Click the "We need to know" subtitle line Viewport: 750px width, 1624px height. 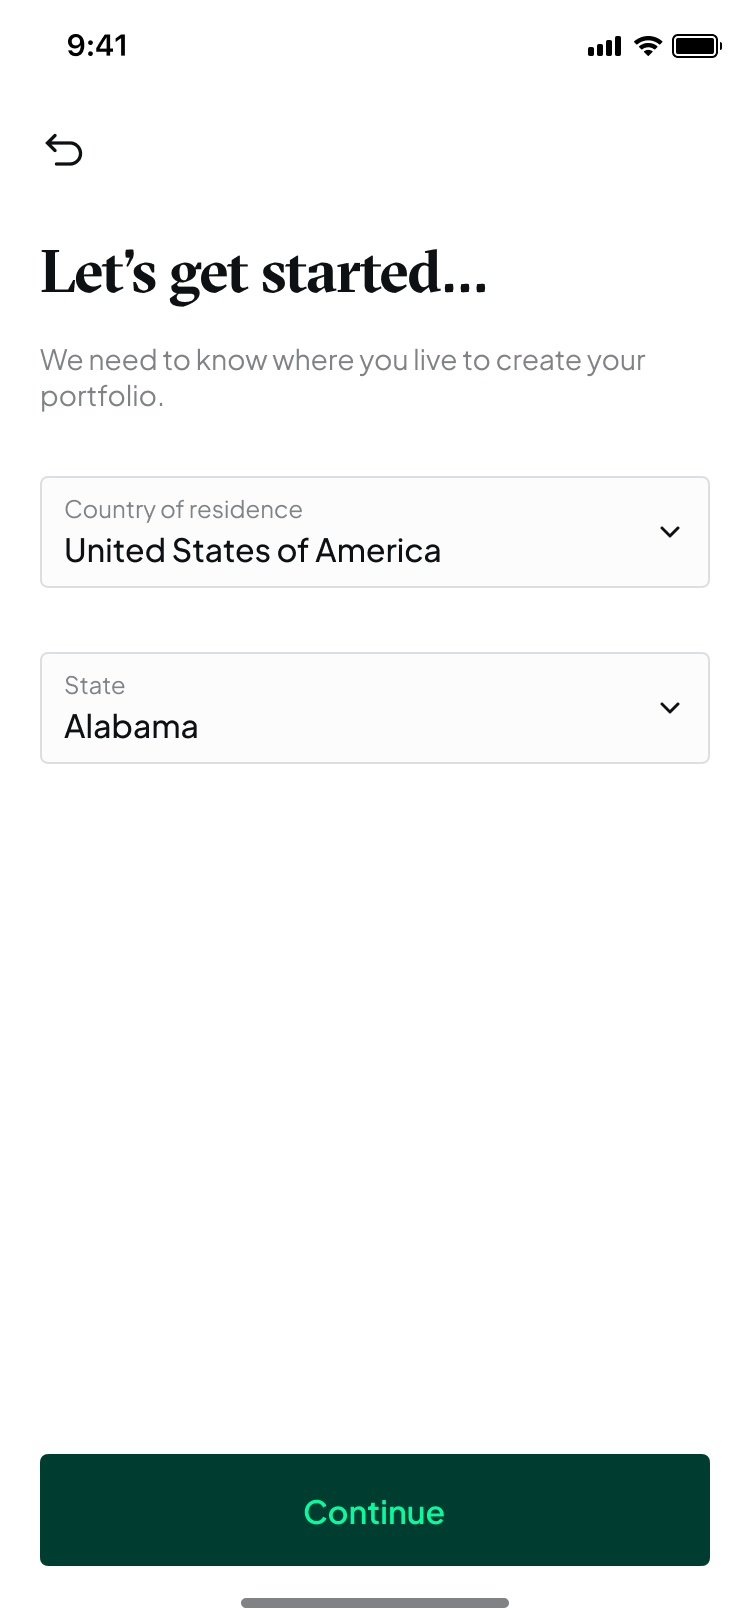point(342,360)
